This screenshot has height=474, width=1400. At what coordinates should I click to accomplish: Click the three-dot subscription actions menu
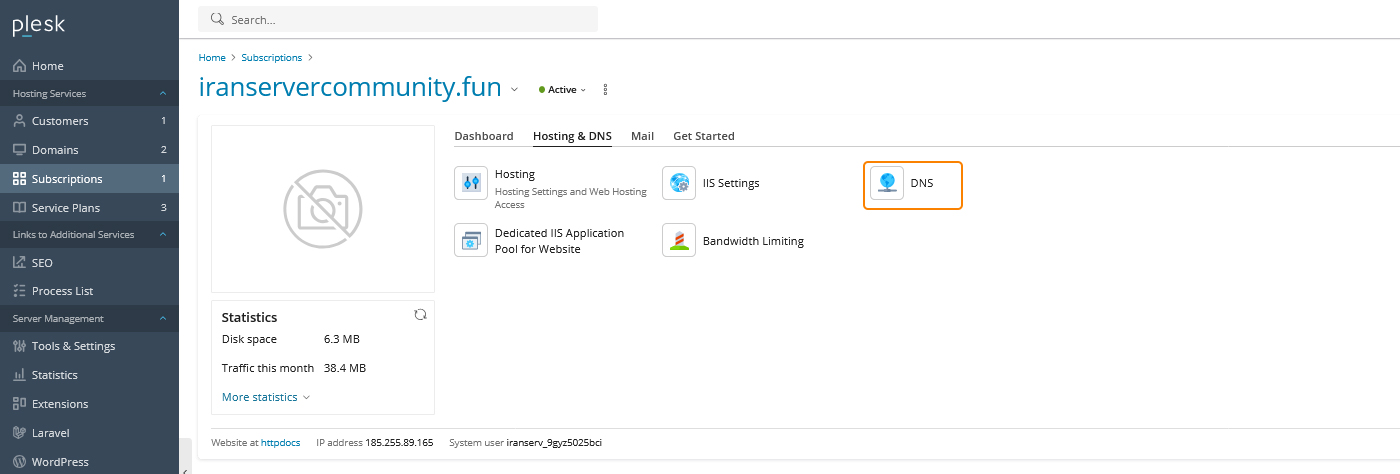coord(606,89)
